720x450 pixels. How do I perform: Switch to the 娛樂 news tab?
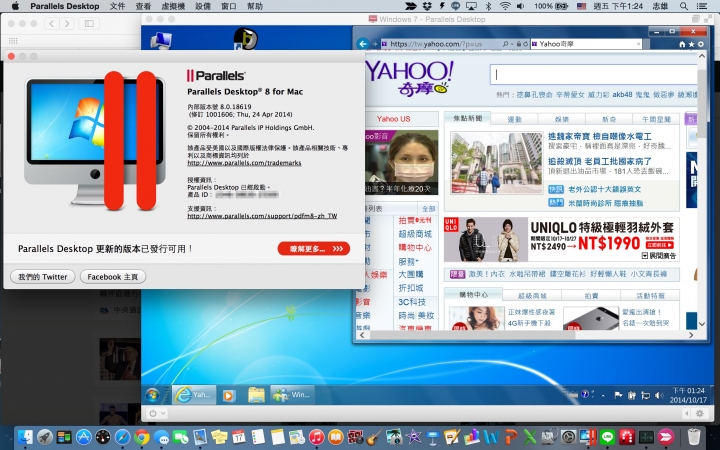coord(562,119)
